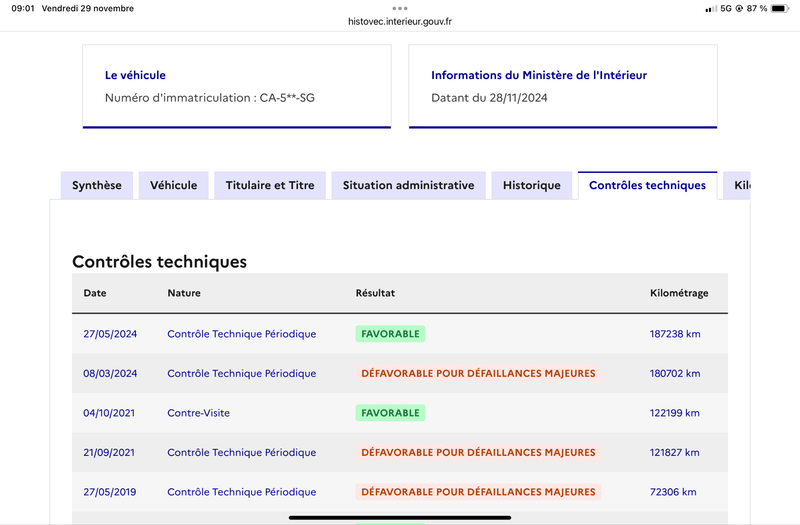This screenshot has height=525, width=800.
Task: Click DÉFAVORABLE badge for 08/03/2024 row
Action: (x=478, y=373)
